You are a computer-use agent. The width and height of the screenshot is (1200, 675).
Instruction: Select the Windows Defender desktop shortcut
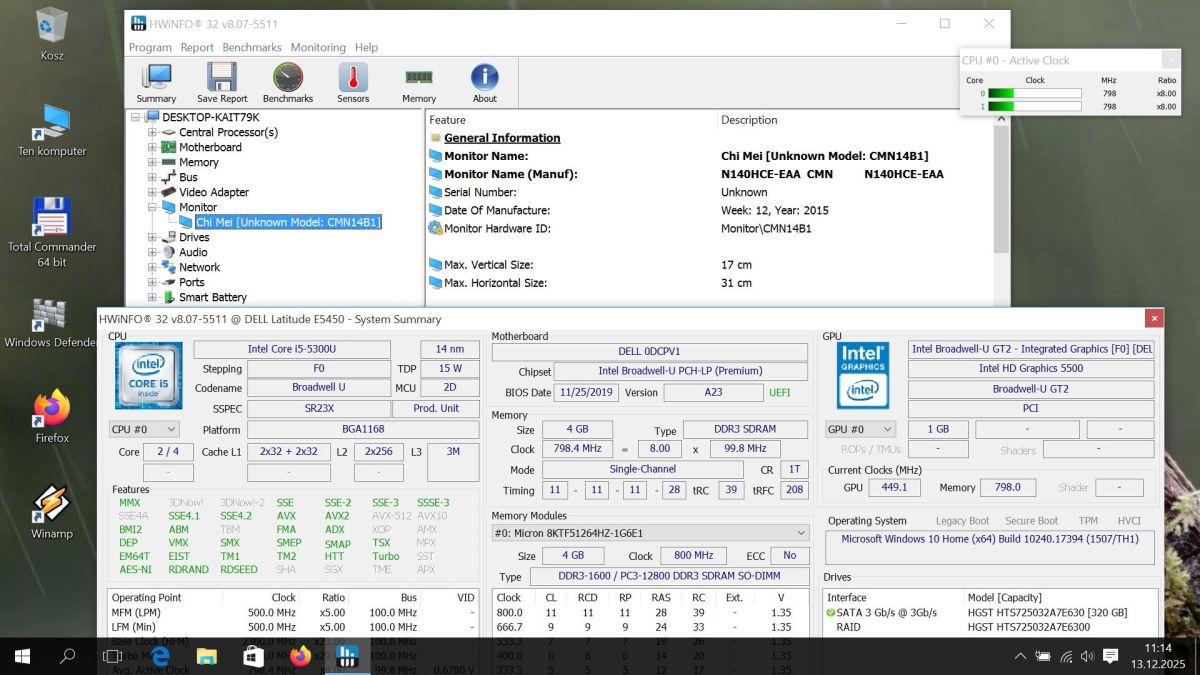(x=52, y=322)
